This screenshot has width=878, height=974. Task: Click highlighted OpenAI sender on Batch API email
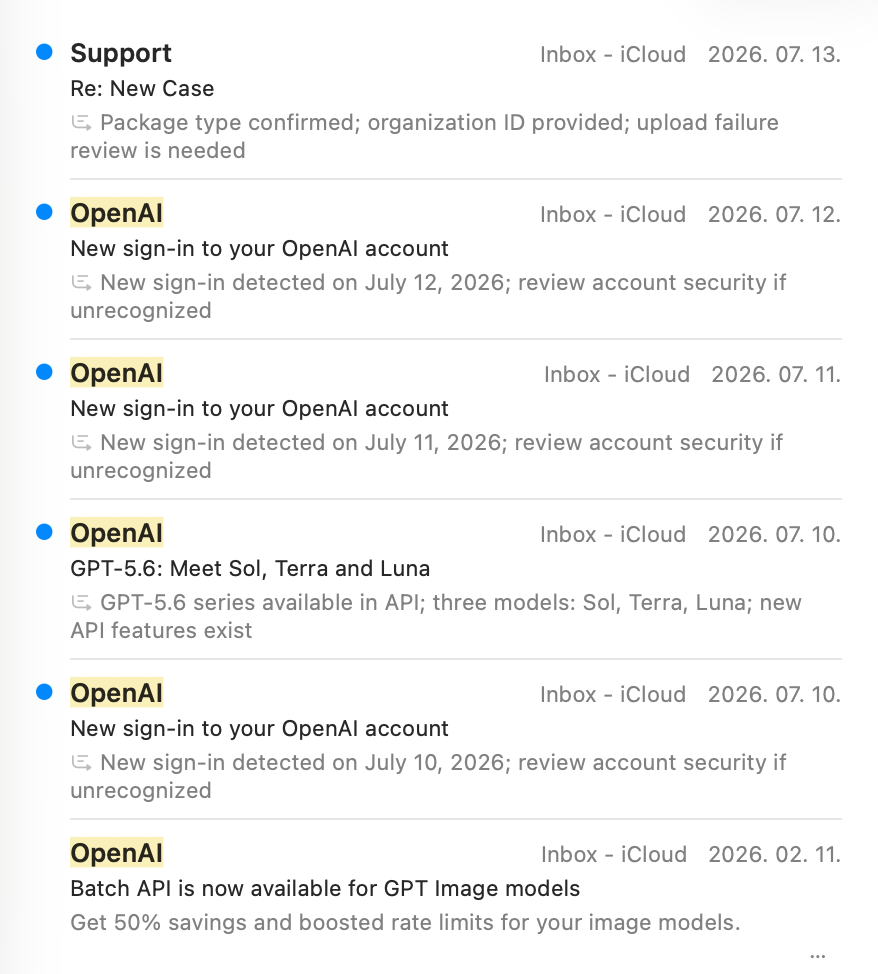[x=117, y=853]
